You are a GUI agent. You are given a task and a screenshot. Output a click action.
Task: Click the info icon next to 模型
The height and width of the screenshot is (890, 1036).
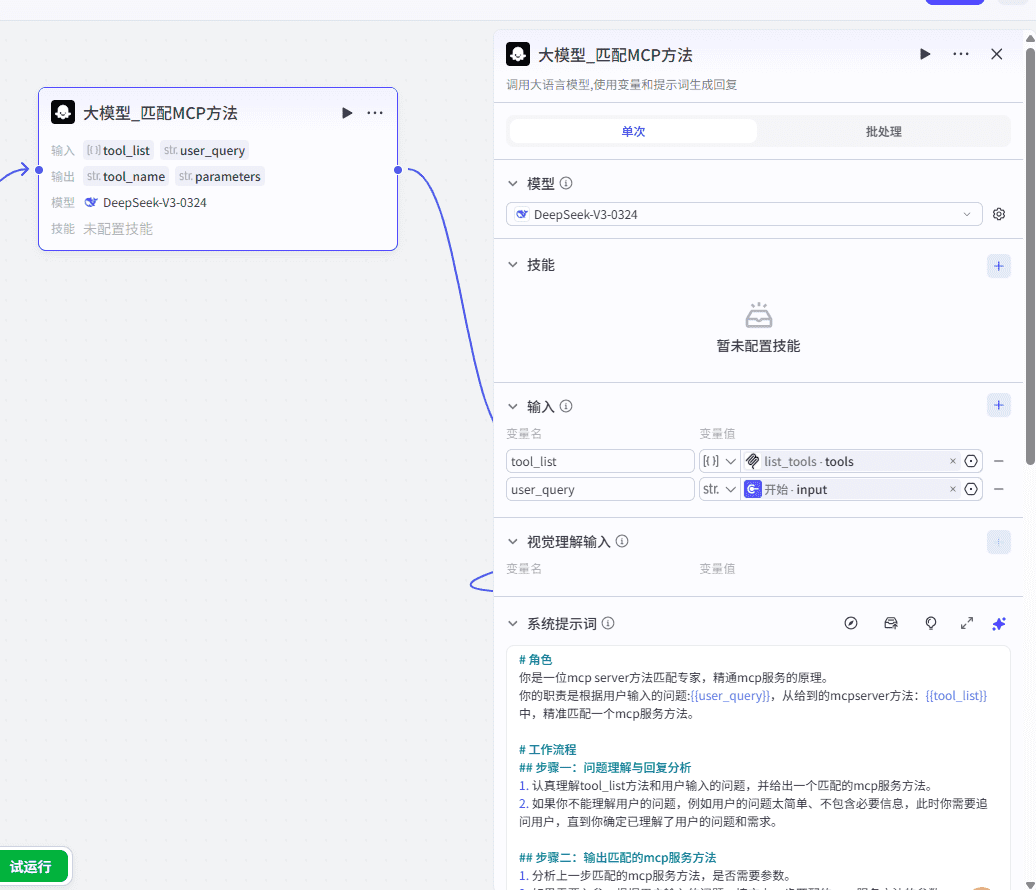tap(566, 184)
